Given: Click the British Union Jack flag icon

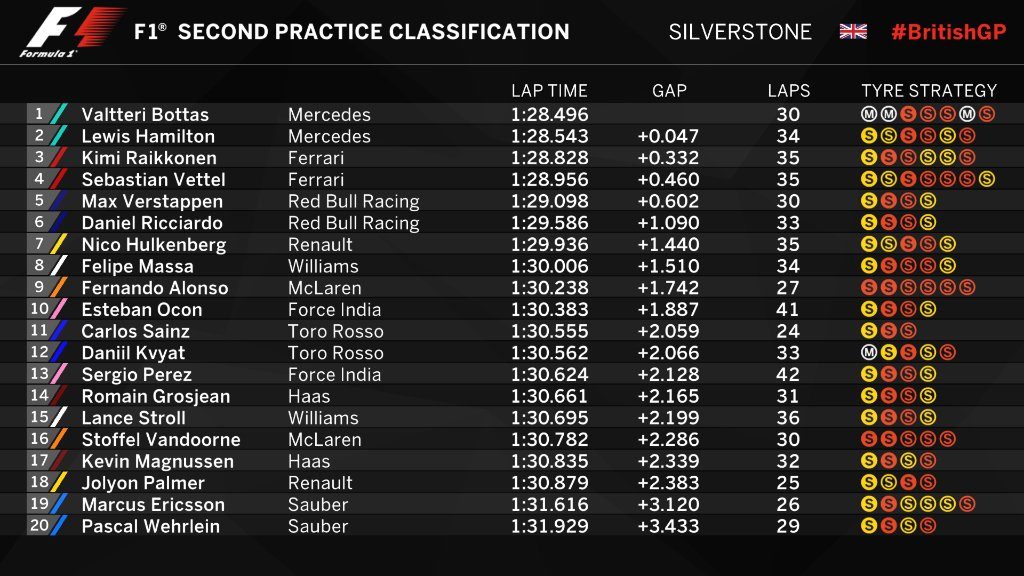Looking at the screenshot, I should [853, 31].
